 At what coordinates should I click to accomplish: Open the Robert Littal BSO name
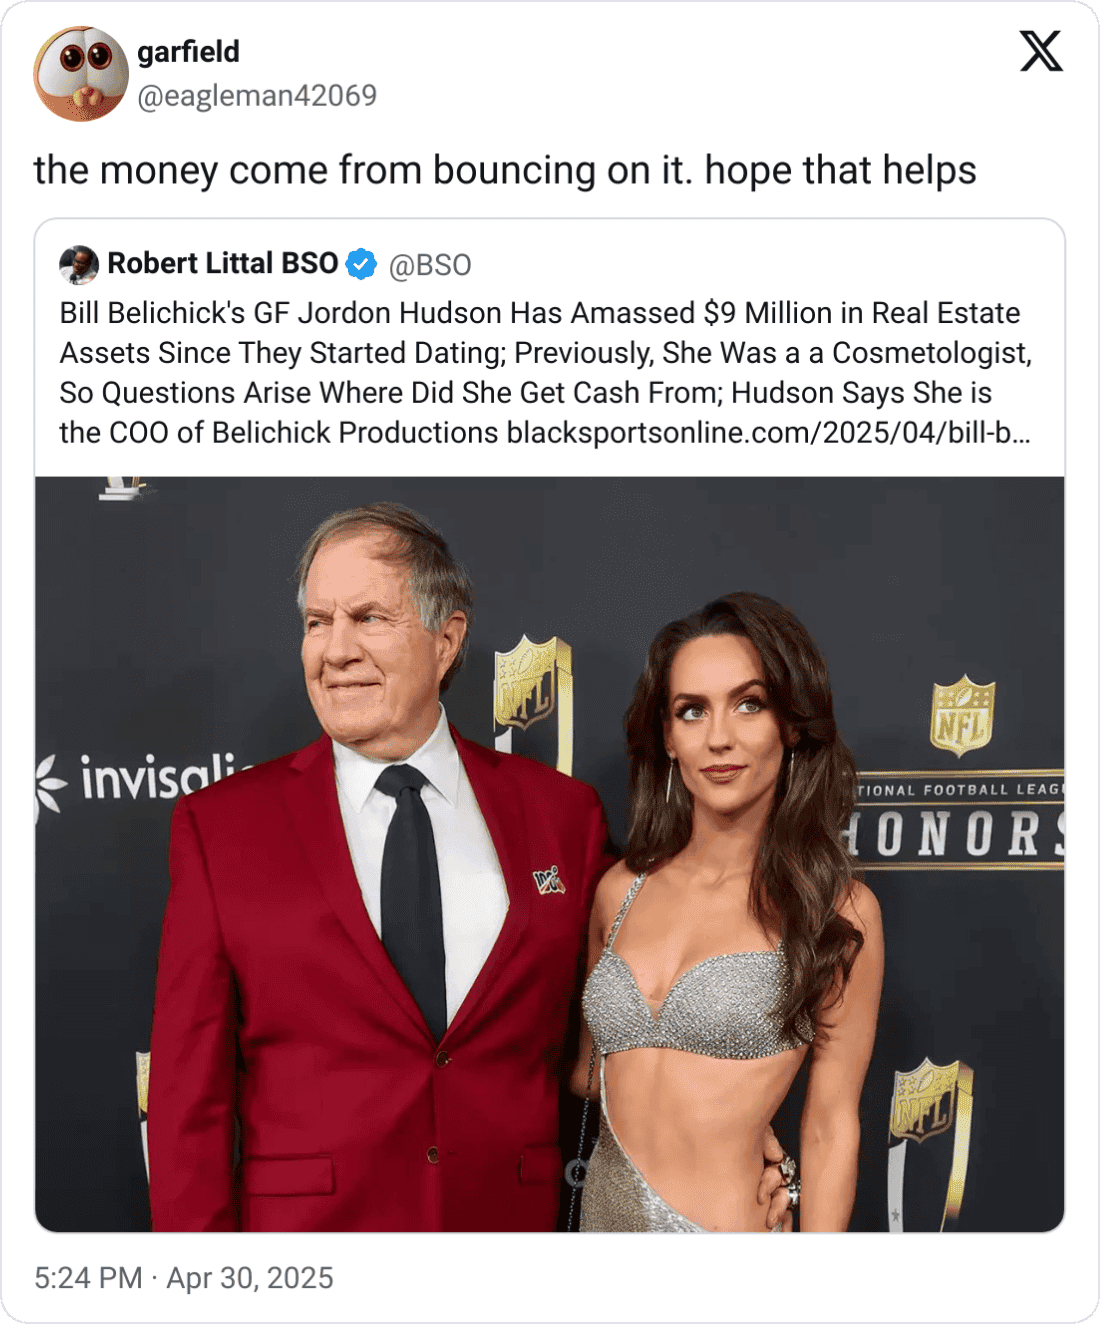coord(223,263)
